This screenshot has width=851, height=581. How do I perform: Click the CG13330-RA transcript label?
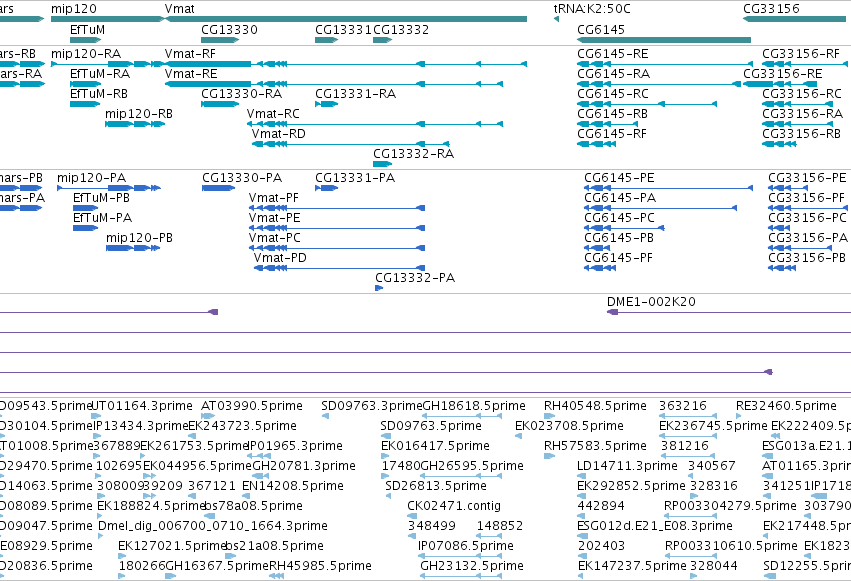tap(242, 94)
